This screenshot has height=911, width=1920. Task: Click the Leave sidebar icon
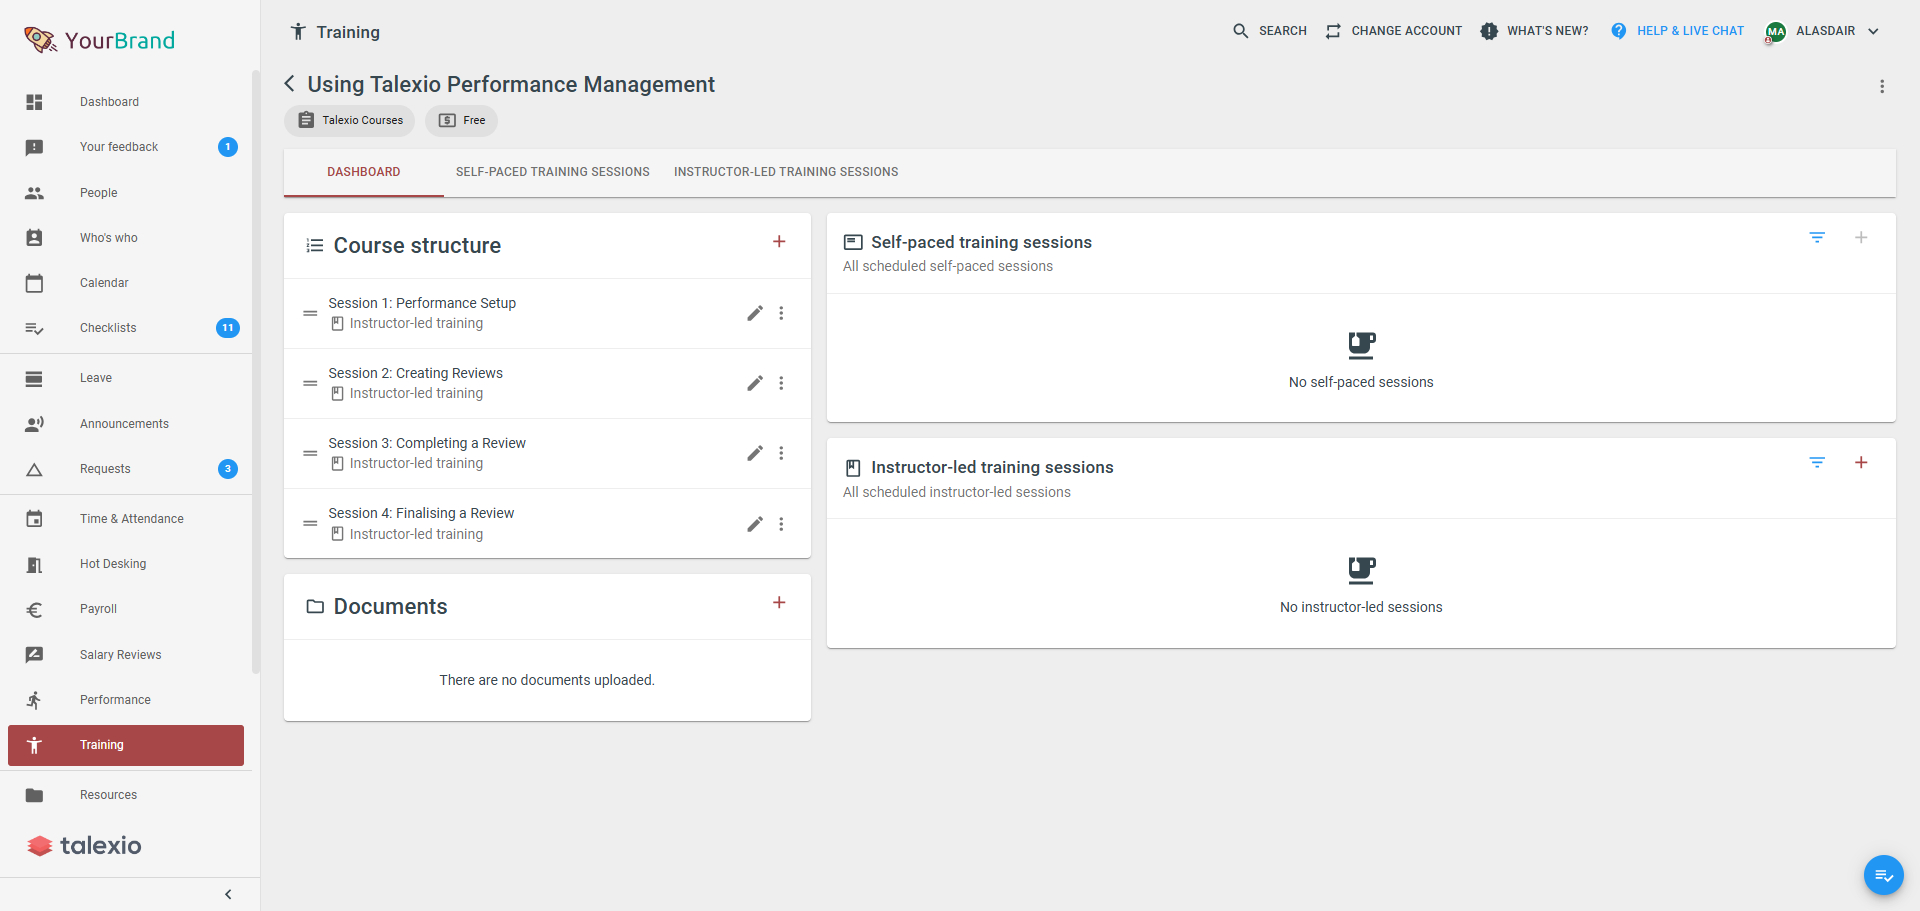(34, 378)
